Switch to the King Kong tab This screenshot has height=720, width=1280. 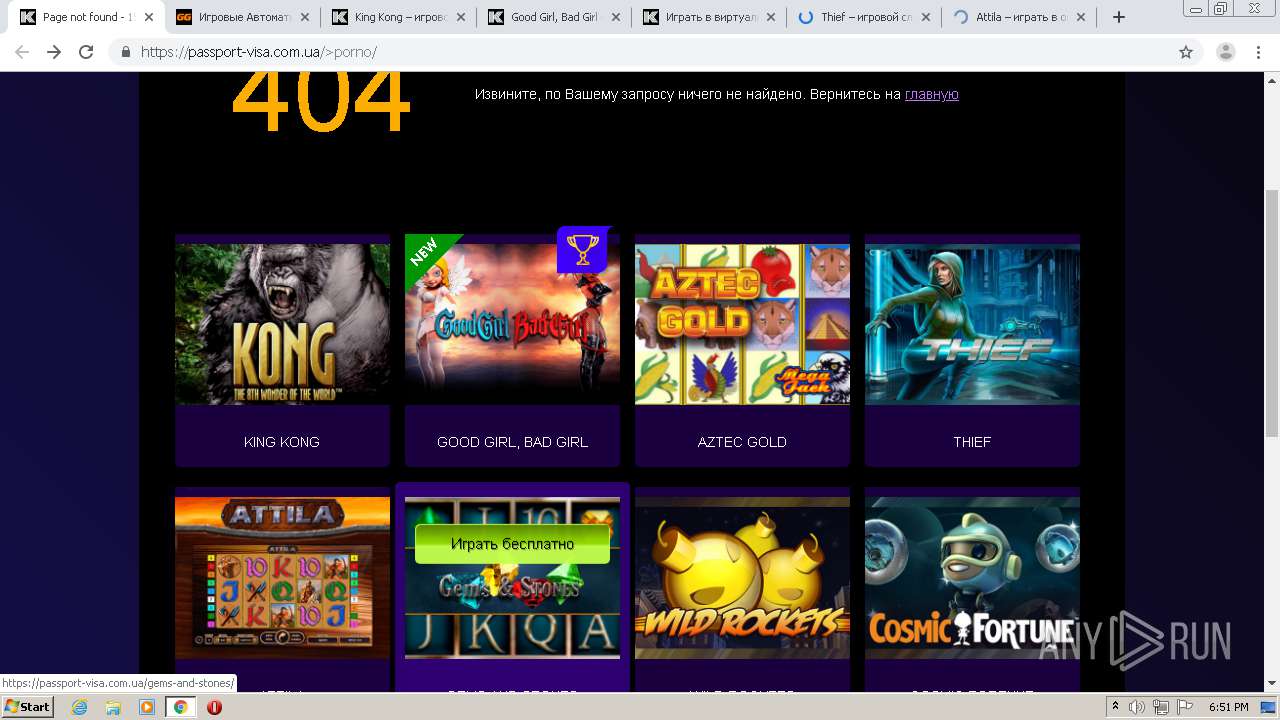click(x=398, y=17)
